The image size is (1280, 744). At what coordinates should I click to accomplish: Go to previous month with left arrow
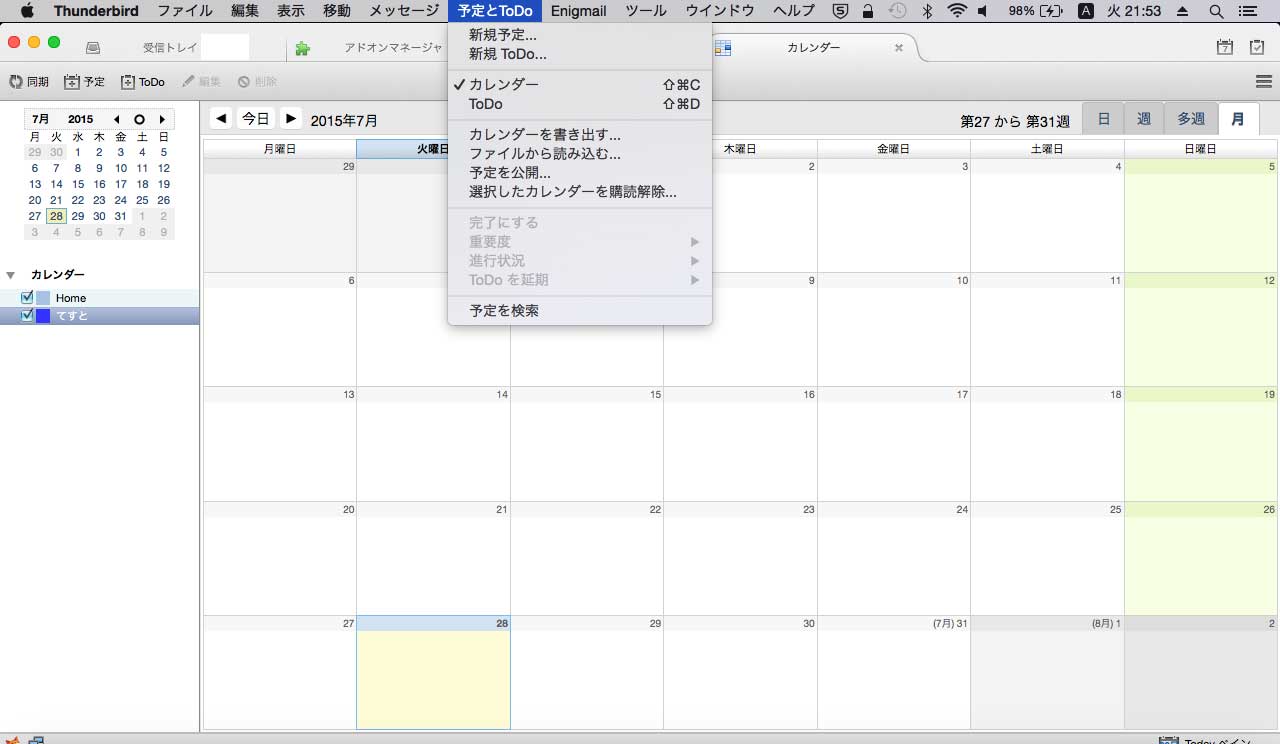point(221,118)
